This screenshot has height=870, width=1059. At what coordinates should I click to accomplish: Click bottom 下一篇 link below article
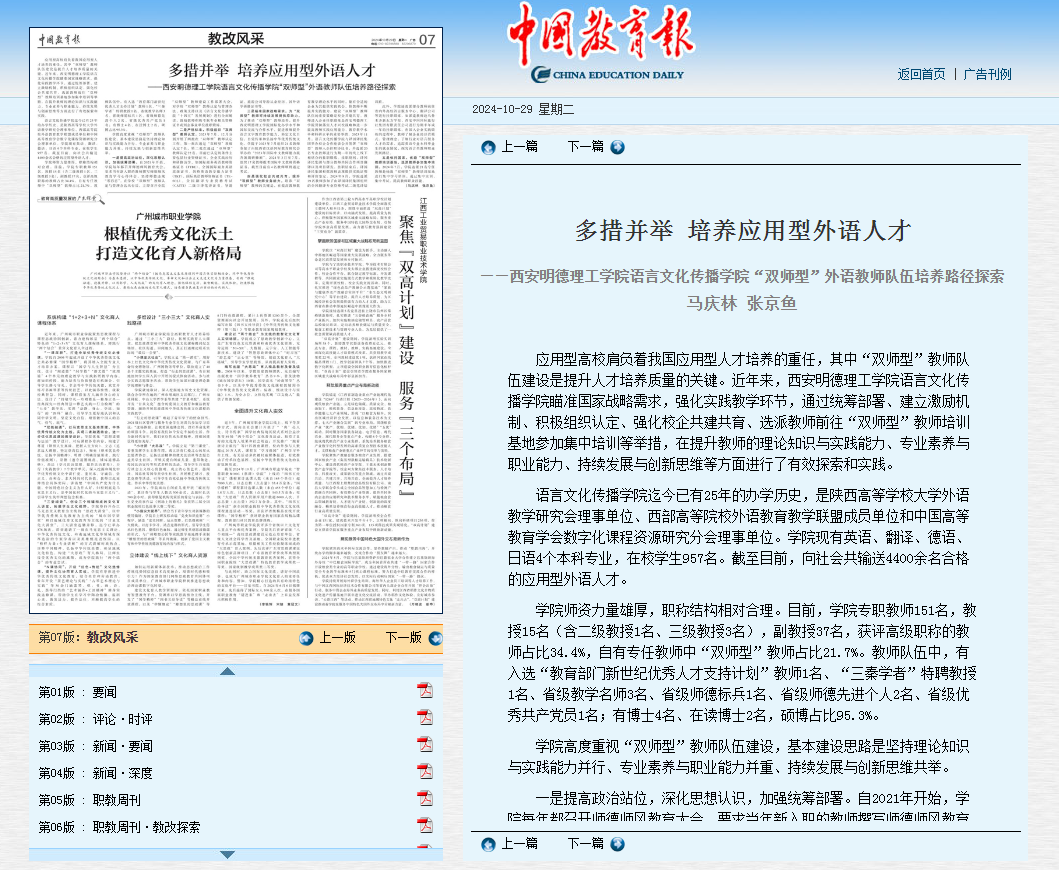[x=586, y=843]
